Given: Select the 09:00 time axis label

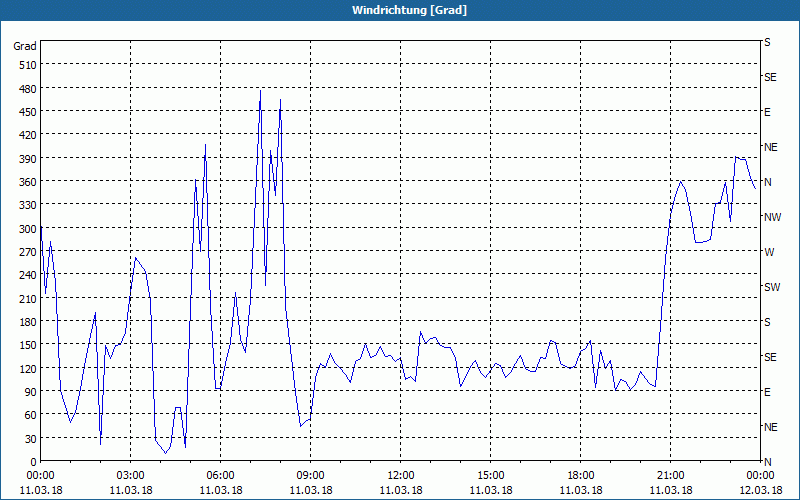Looking at the screenshot, I should click(311, 476).
